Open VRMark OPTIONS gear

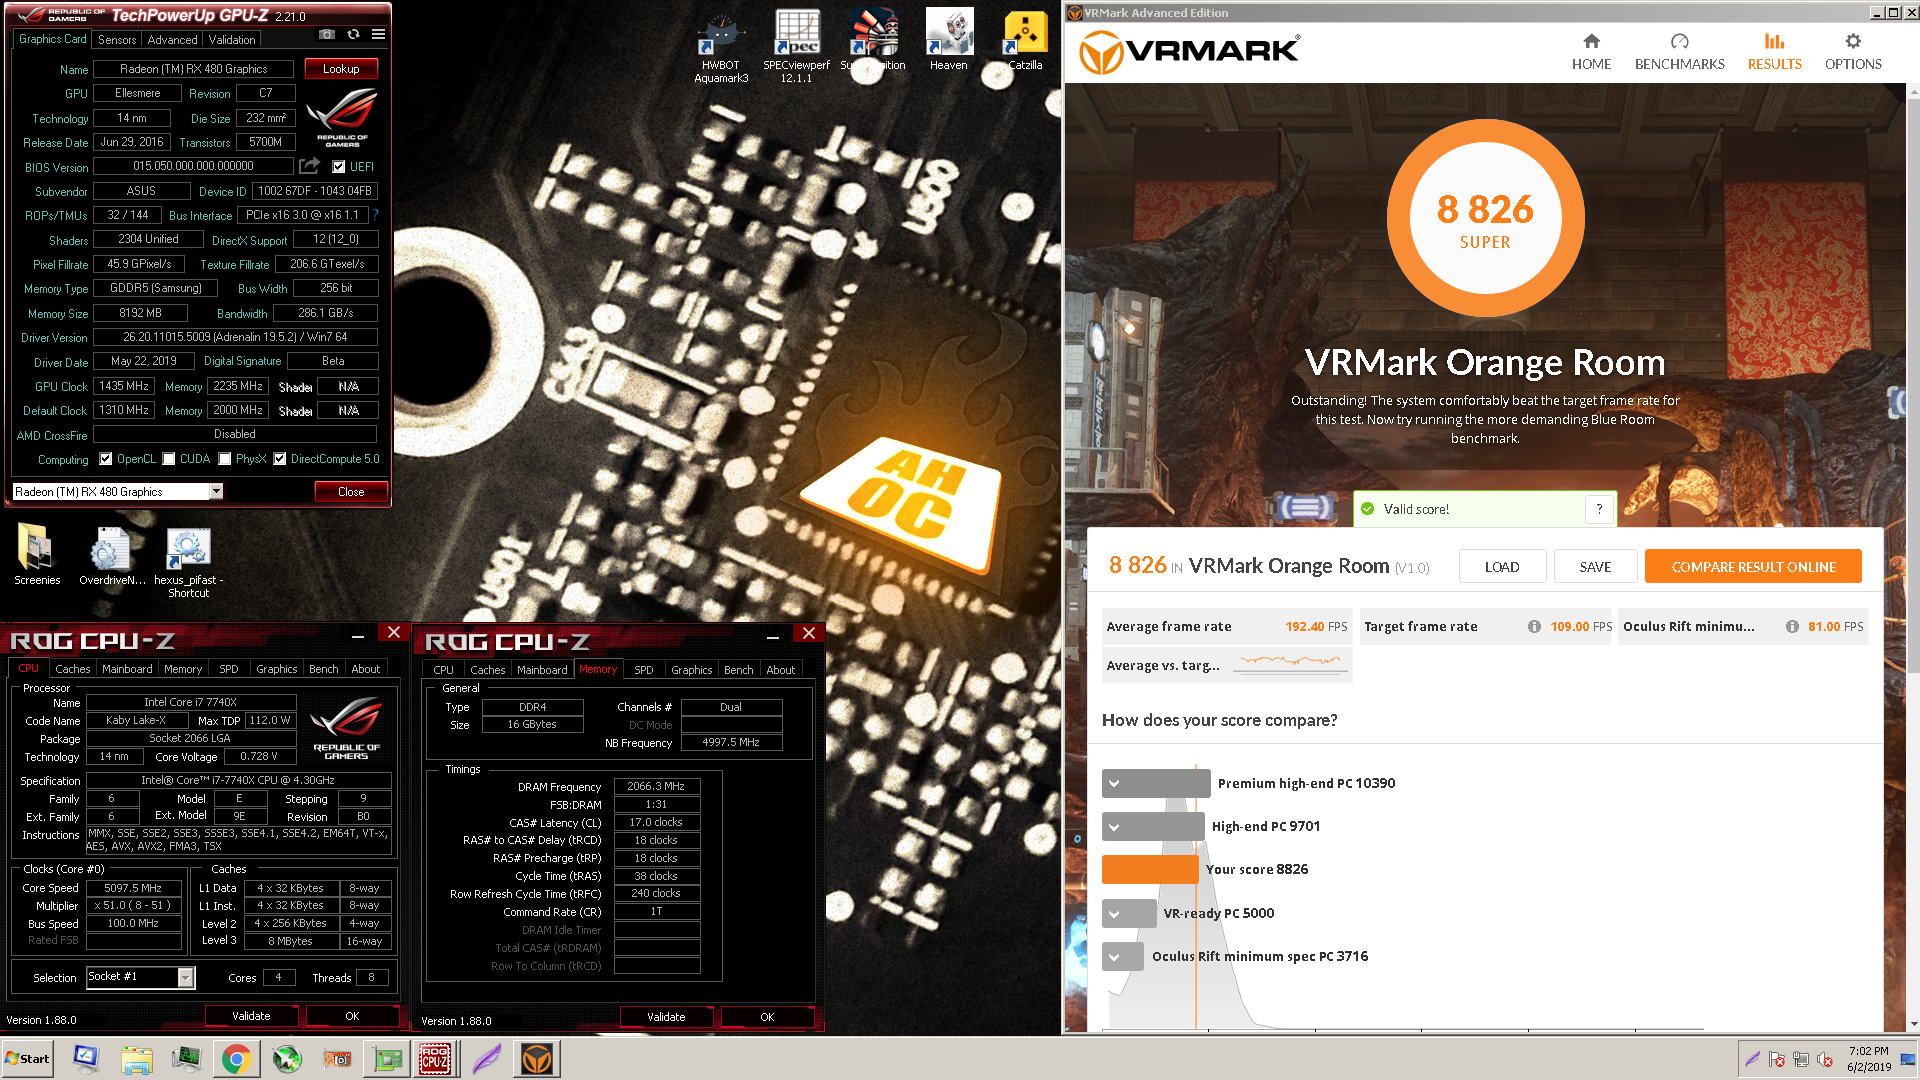click(1853, 52)
